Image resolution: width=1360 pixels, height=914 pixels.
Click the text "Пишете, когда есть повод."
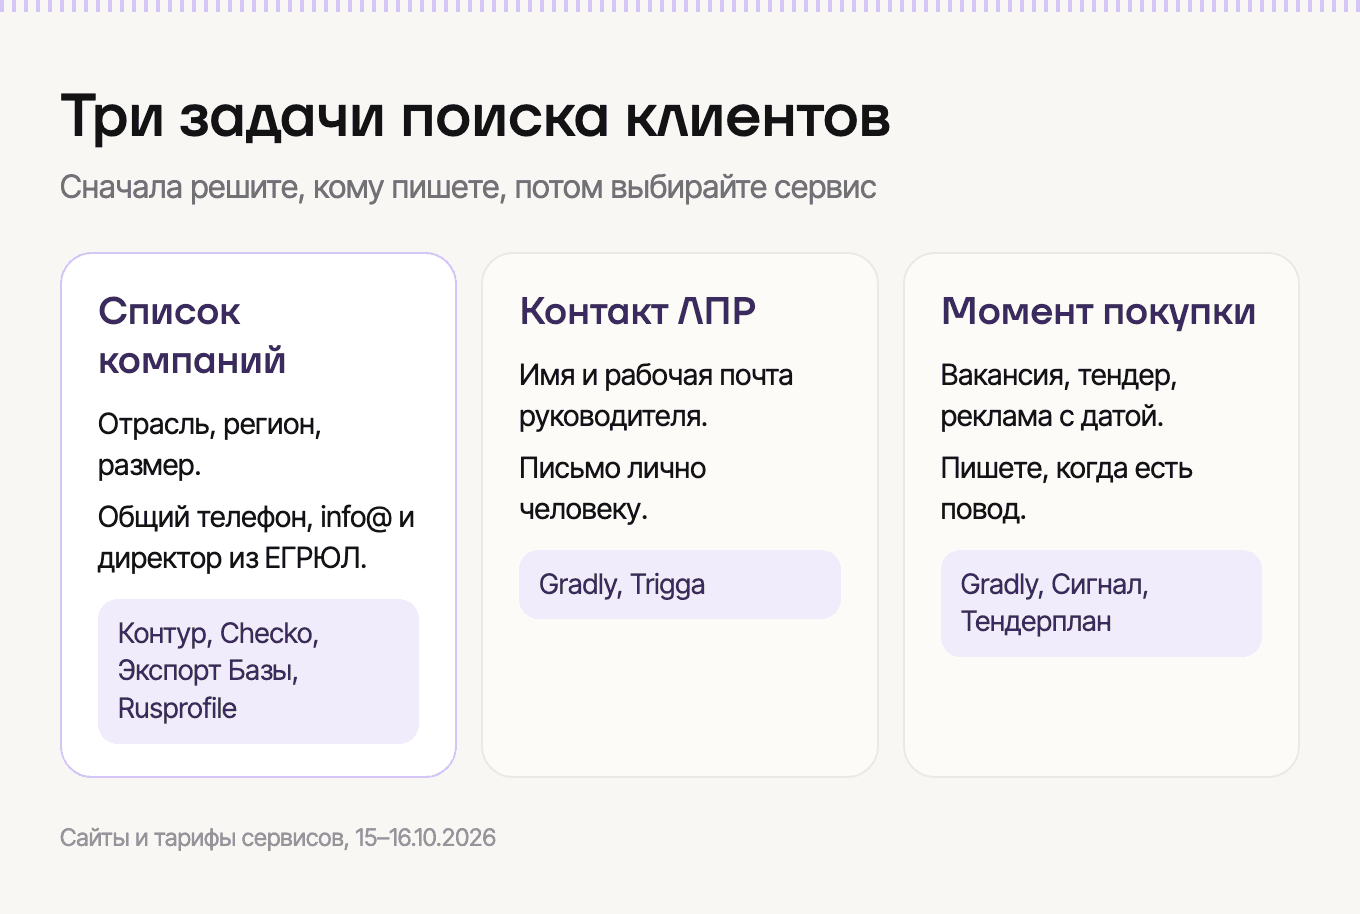click(x=1067, y=488)
